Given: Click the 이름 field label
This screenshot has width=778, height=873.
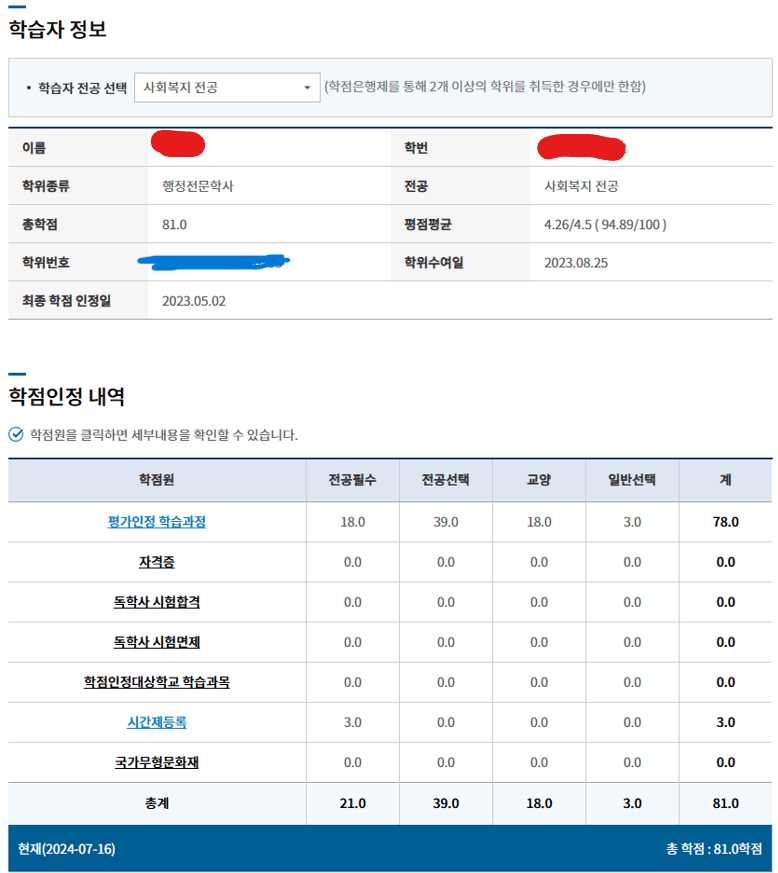Looking at the screenshot, I should pos(34,148).
